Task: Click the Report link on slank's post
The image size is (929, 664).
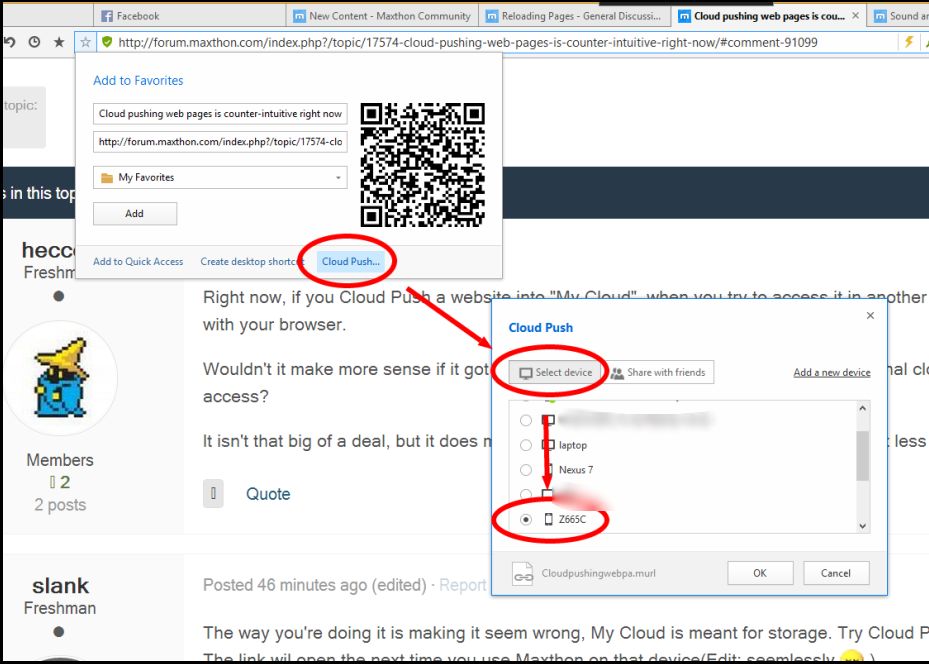Action: [463, 585]
